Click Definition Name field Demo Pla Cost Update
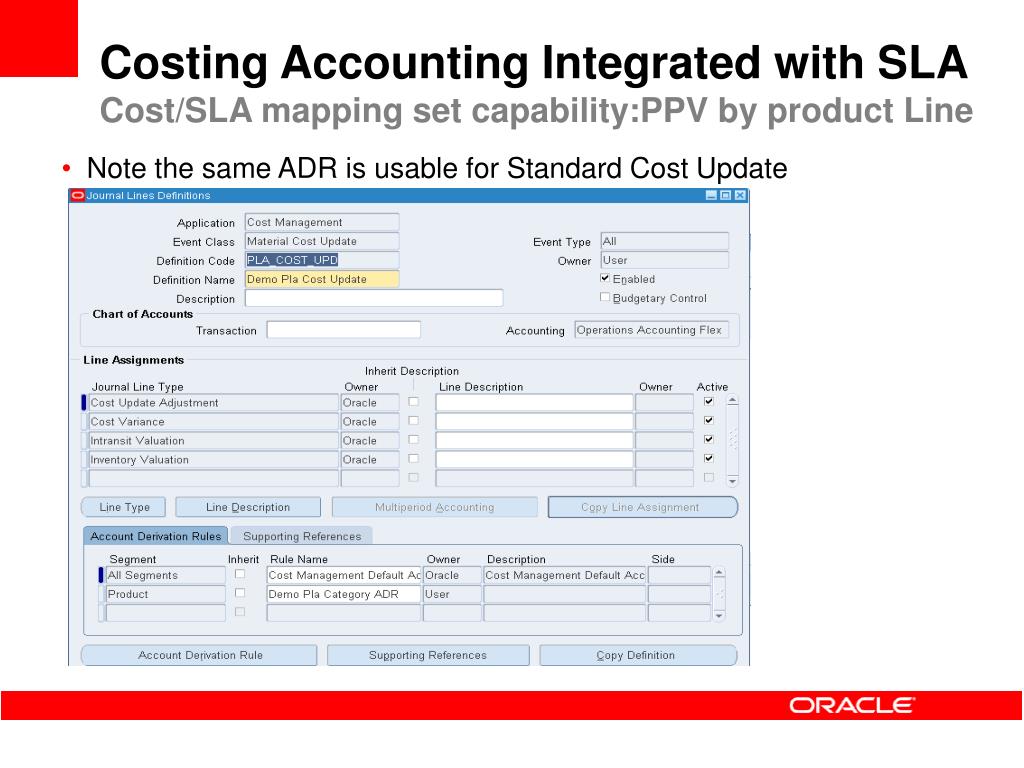 (x=322, y=280)
